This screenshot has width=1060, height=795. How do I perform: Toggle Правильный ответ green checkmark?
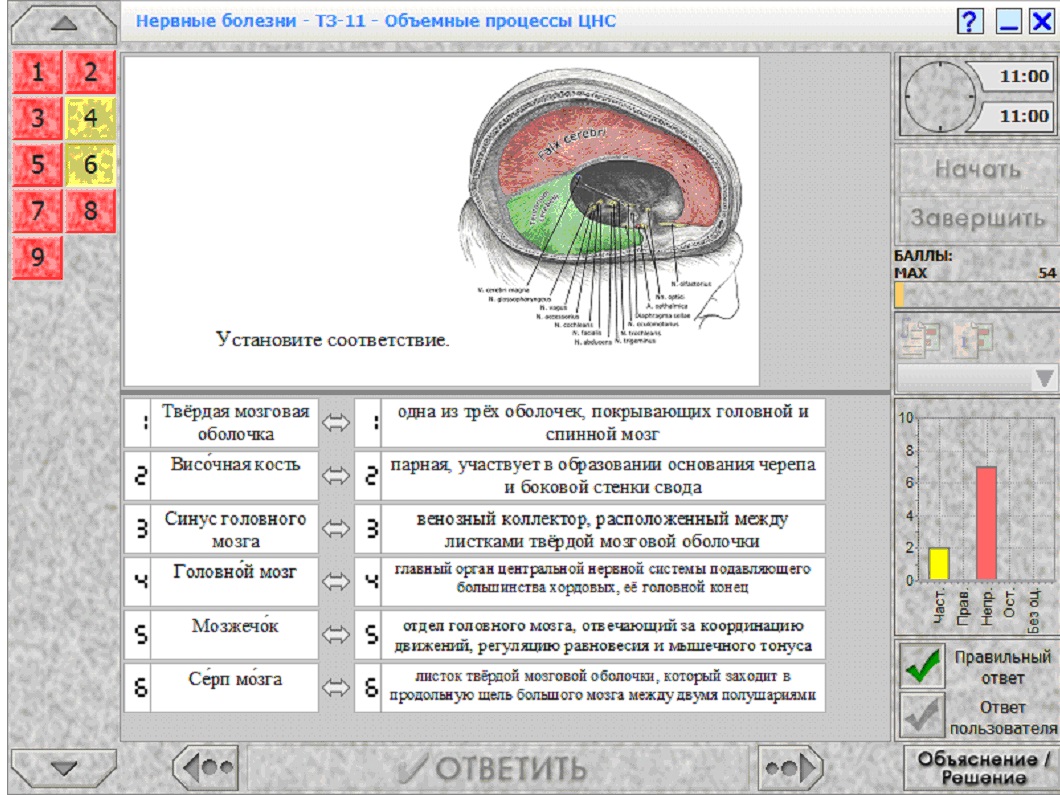922,665
